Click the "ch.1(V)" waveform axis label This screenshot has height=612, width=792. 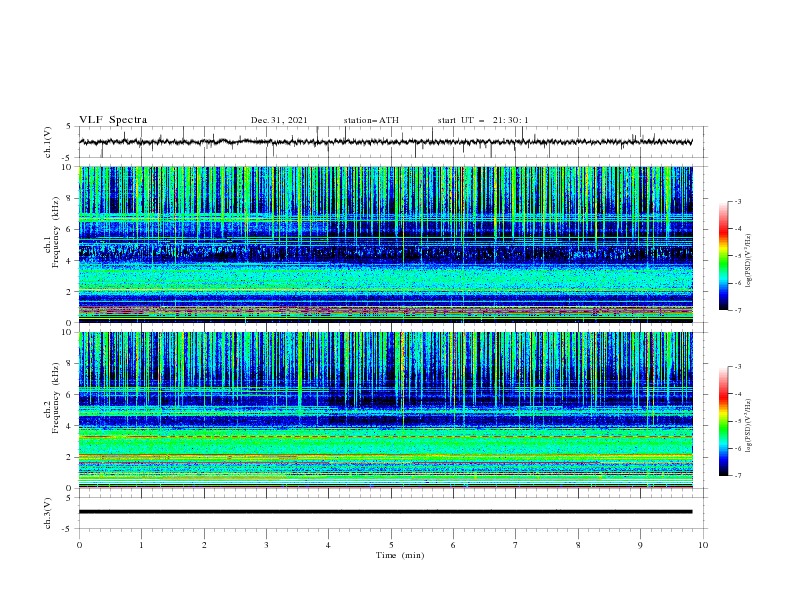point(48,142)
